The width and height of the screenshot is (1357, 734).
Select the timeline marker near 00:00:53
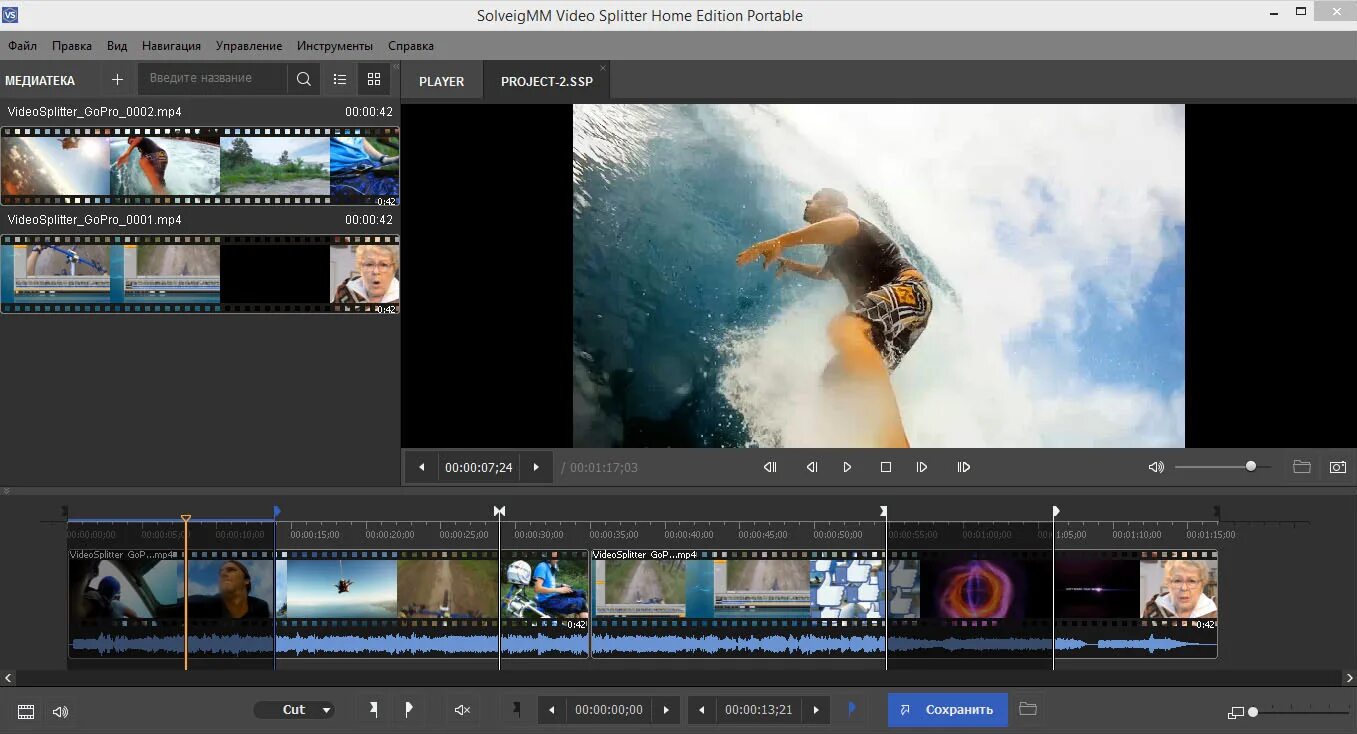[x=883, y=511]
